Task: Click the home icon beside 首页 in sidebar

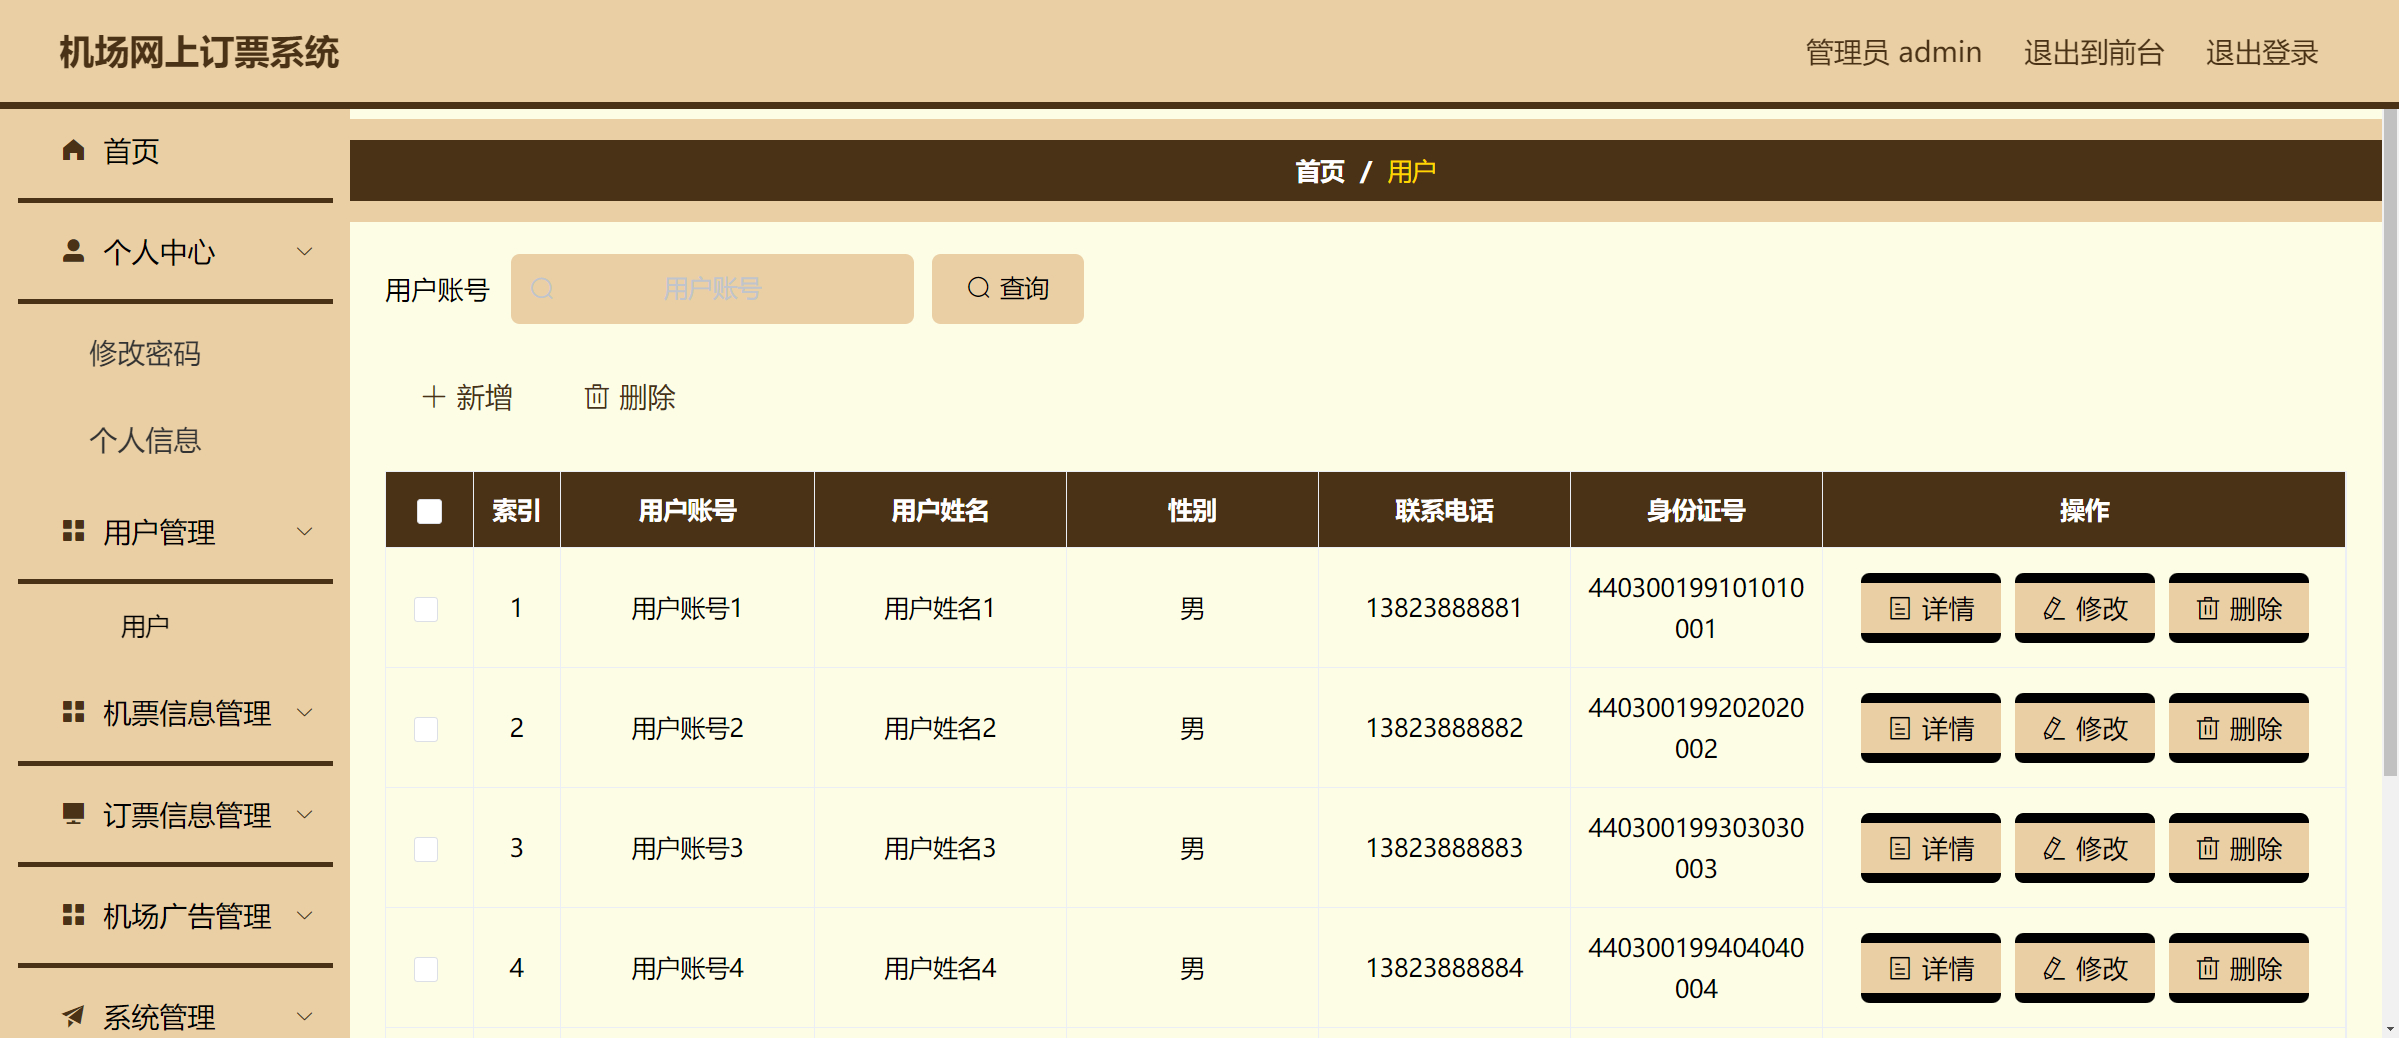Action: (x=73, y=150)
